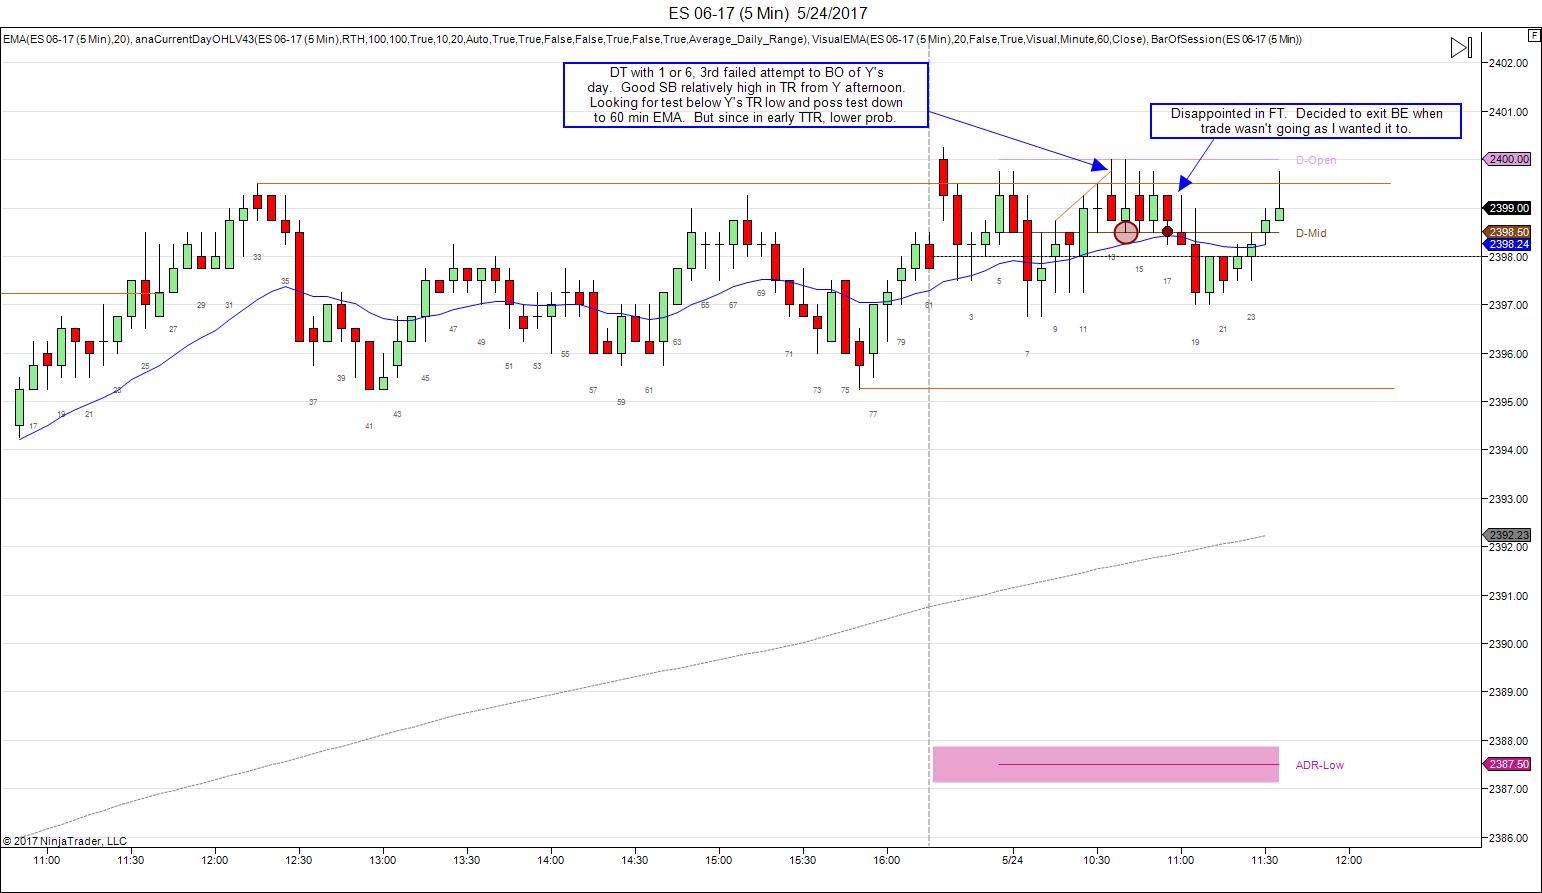Click the D-Open level label

[1315, 160]
